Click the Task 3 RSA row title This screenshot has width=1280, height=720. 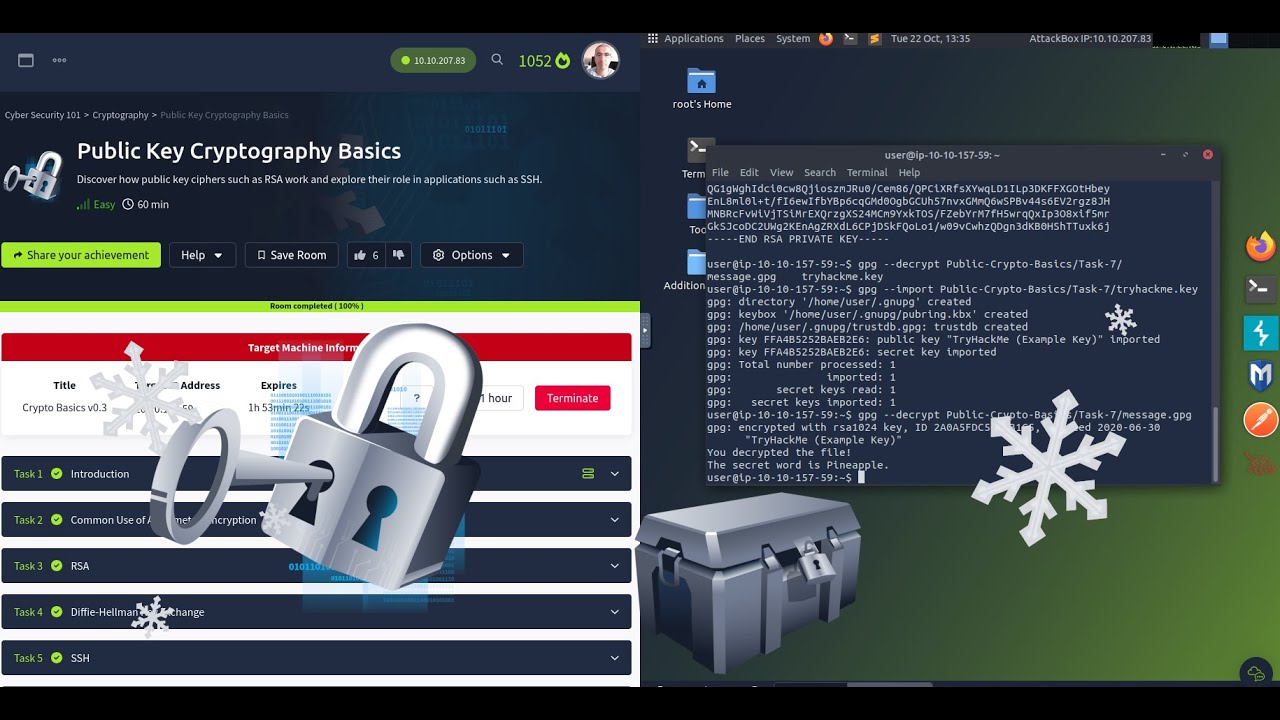point(80,566)
